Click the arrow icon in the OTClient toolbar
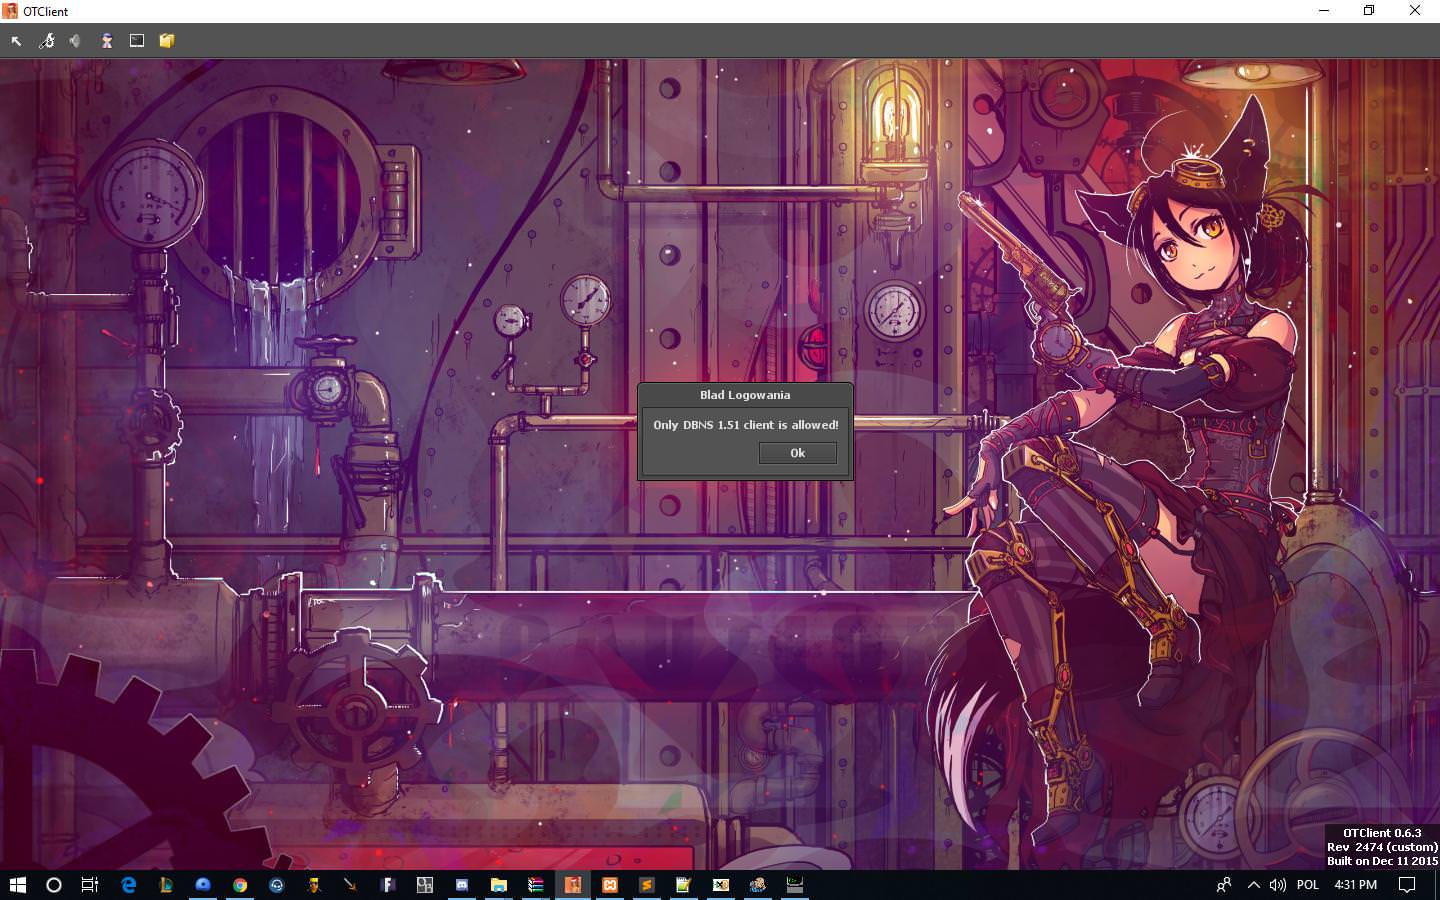Screen dimensions: 1440x900 16,41
